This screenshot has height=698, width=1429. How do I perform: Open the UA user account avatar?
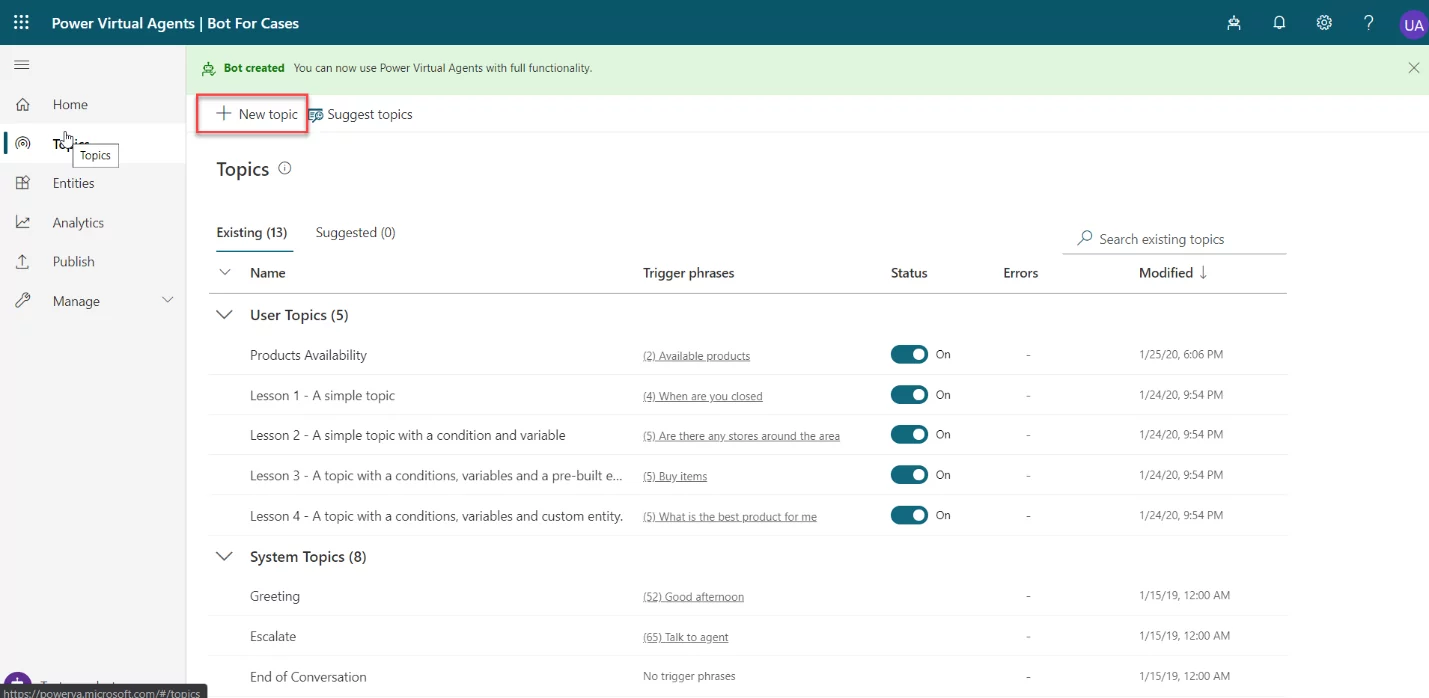point(1413,26)
